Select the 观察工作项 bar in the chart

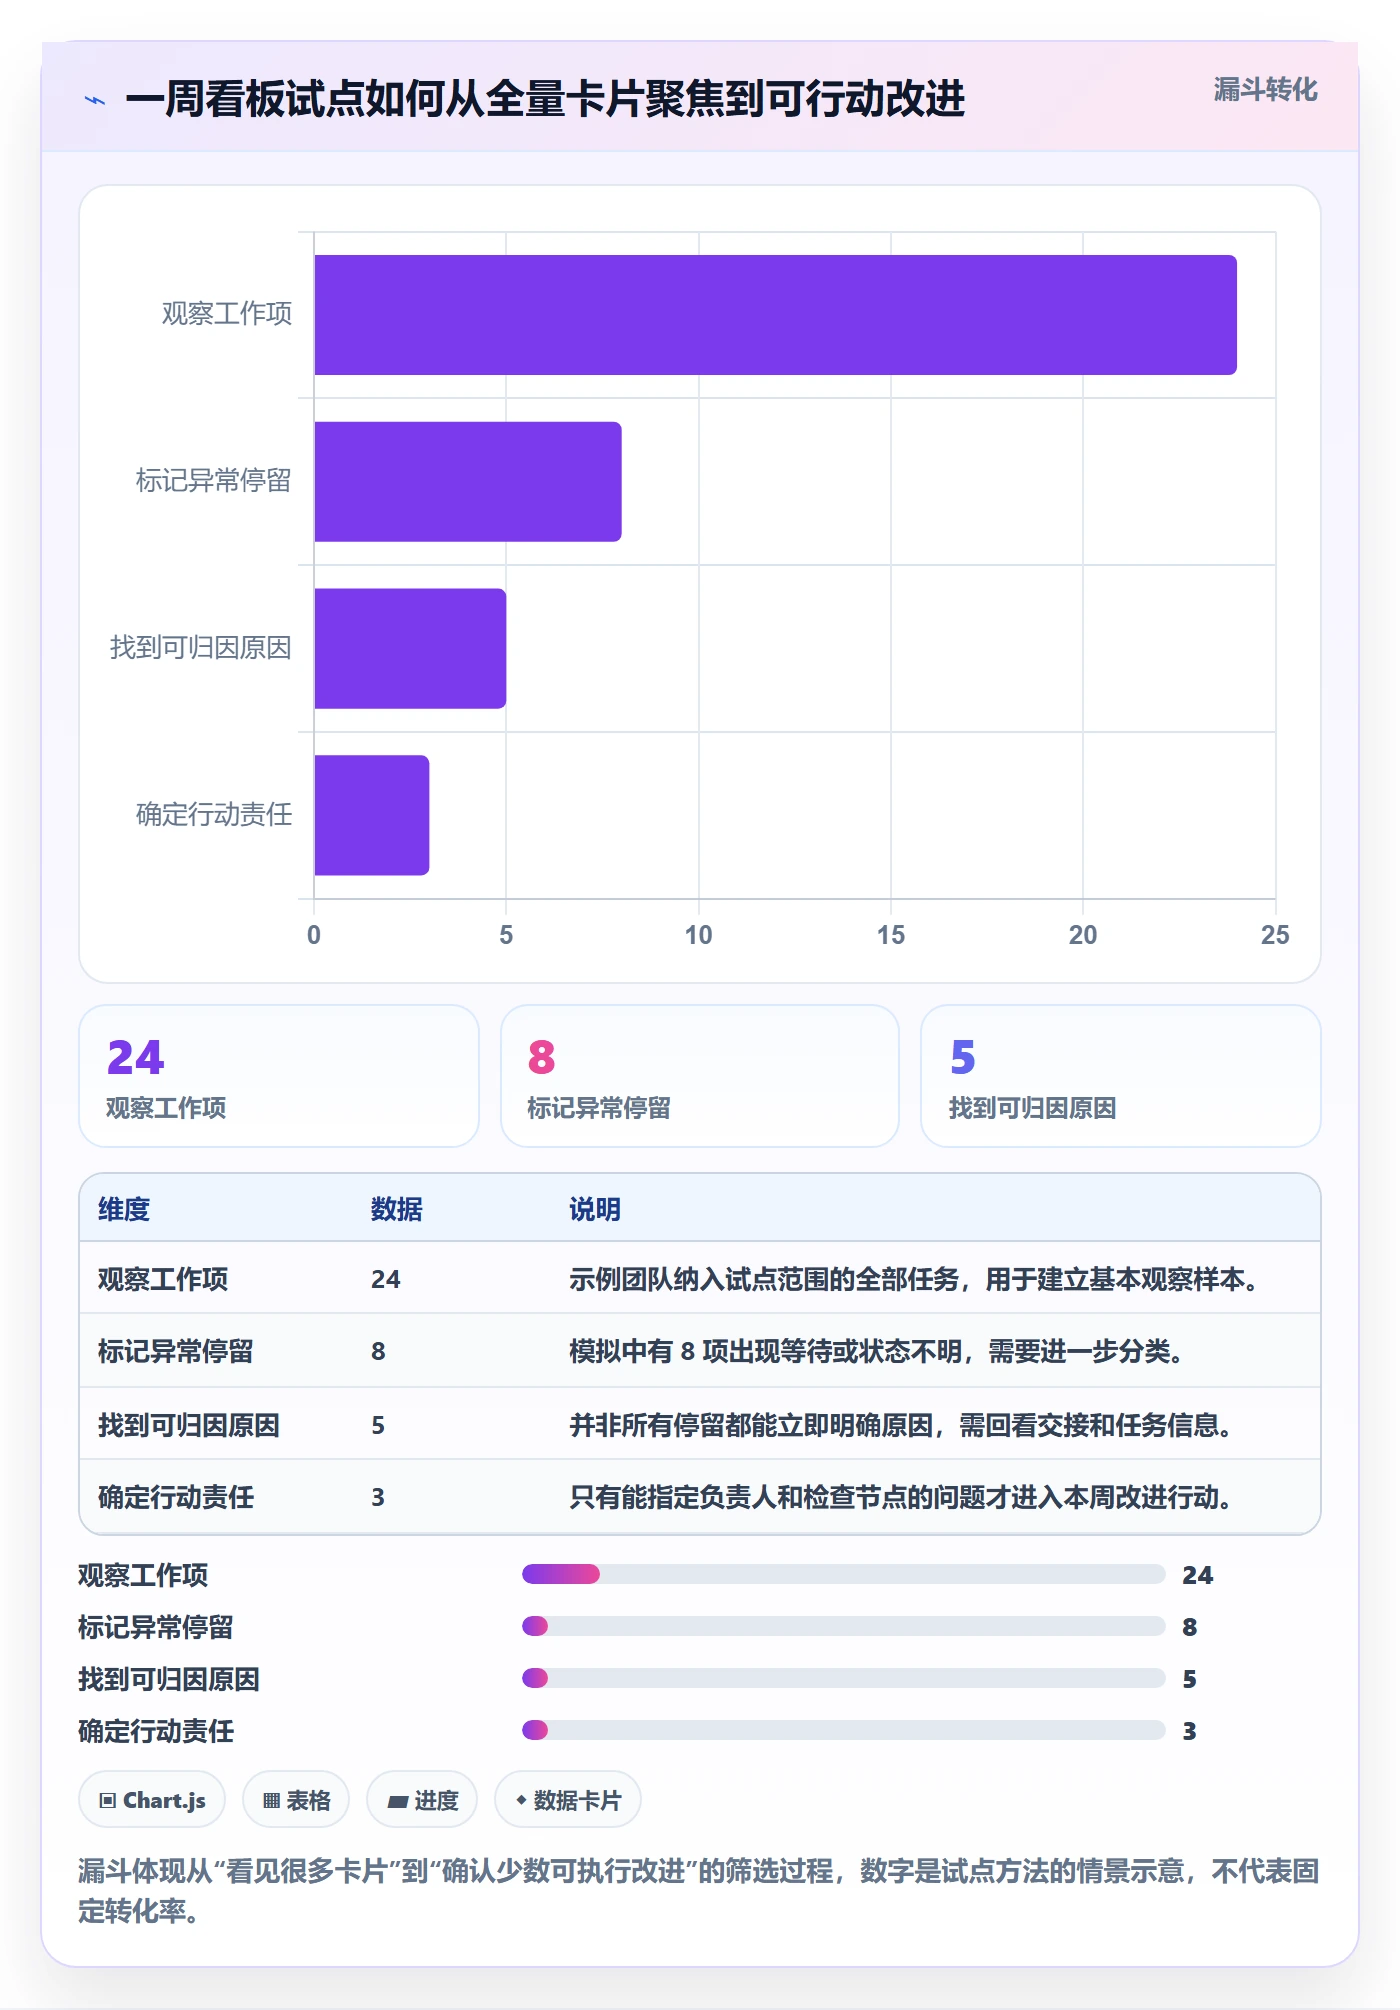point(775,315)
